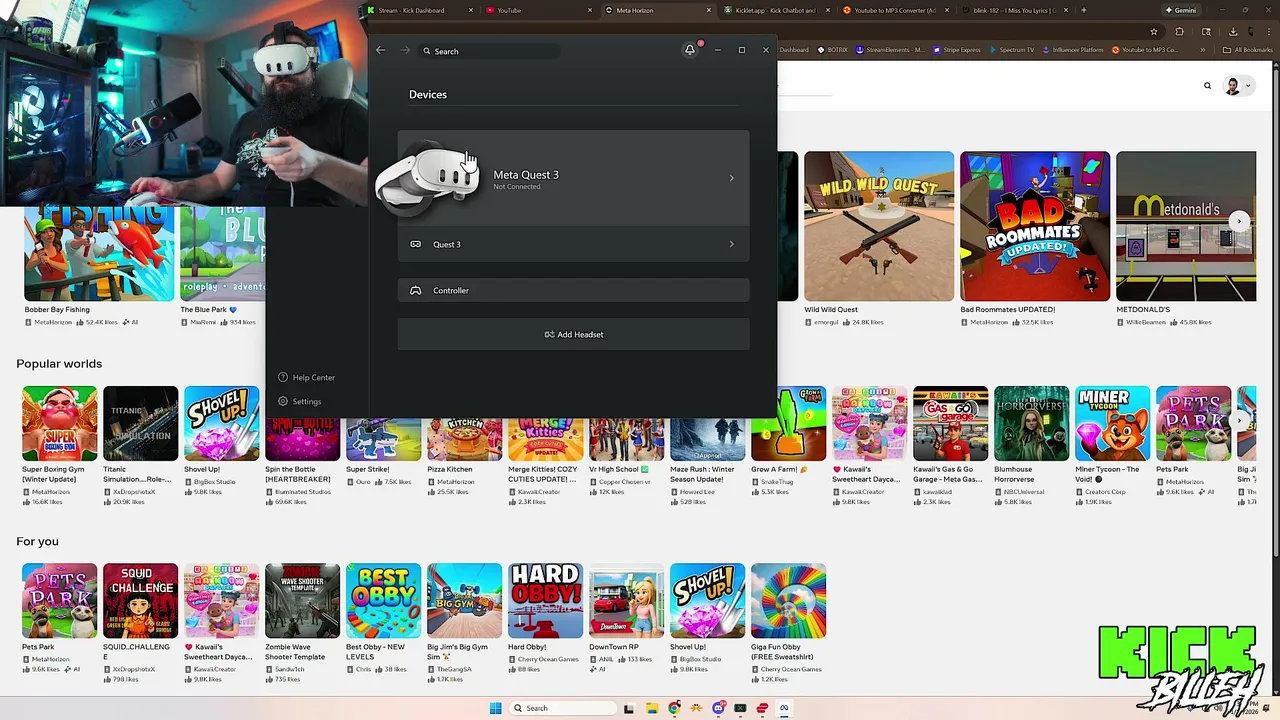Open browser extensions puzzle icon
Screen dimensions: 1280x720
(x=1179, y=31)
